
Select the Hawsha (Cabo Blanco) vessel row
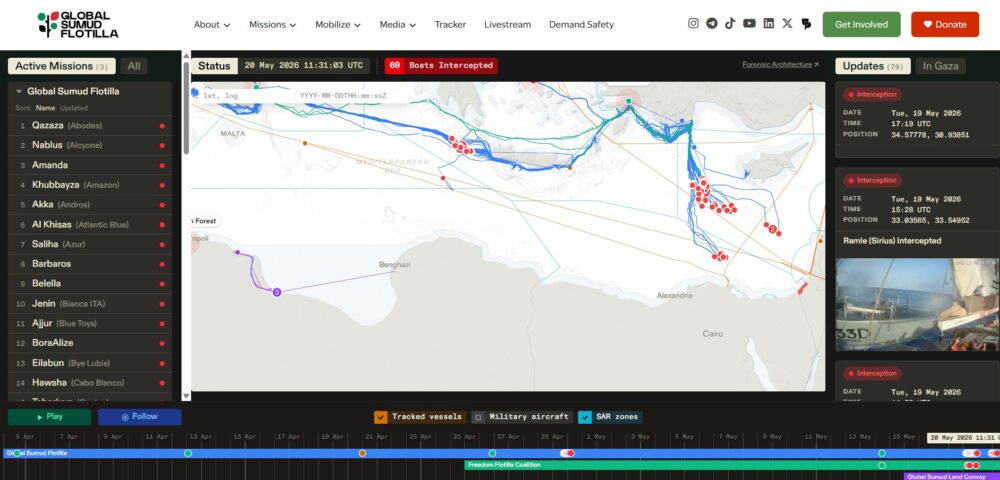pyautogui.click(x=90, y=382)
